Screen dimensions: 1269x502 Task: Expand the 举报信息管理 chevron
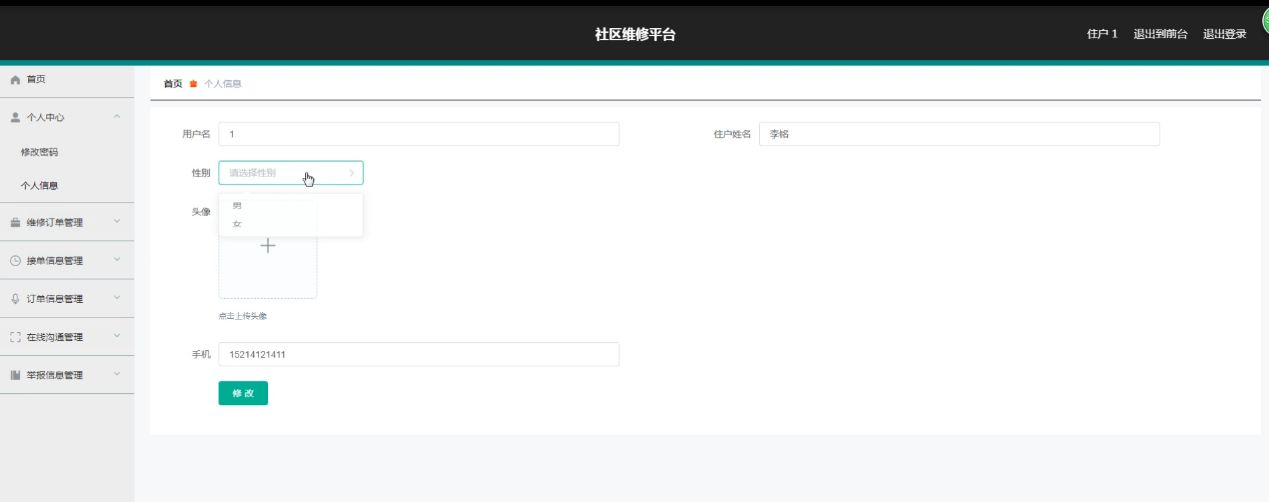[117, 375]
